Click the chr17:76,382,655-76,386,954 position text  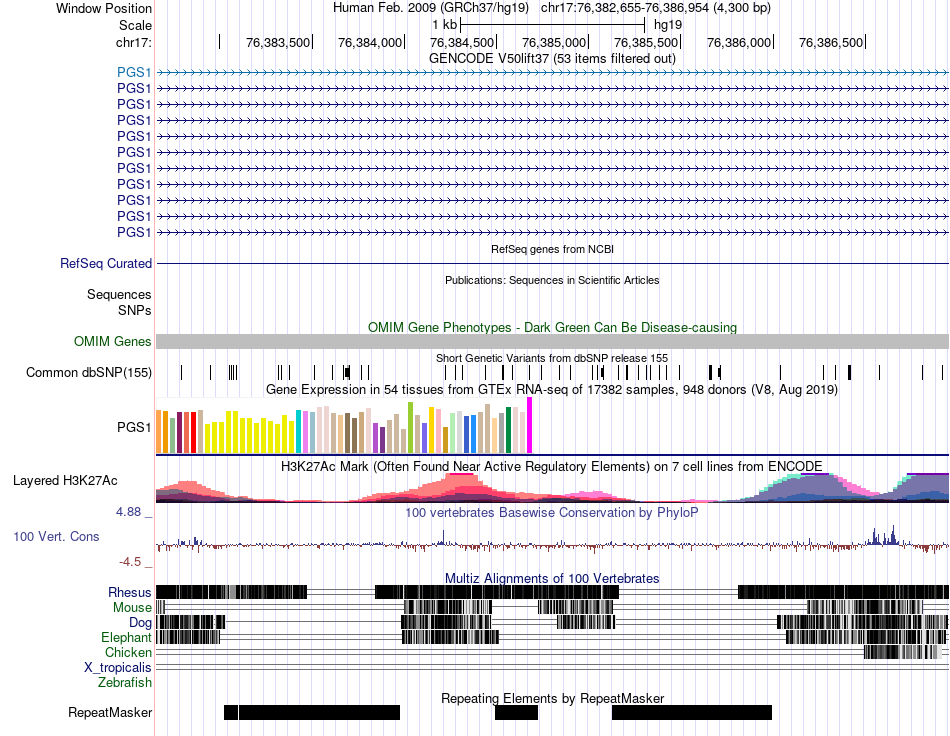(x=656, y=8)
